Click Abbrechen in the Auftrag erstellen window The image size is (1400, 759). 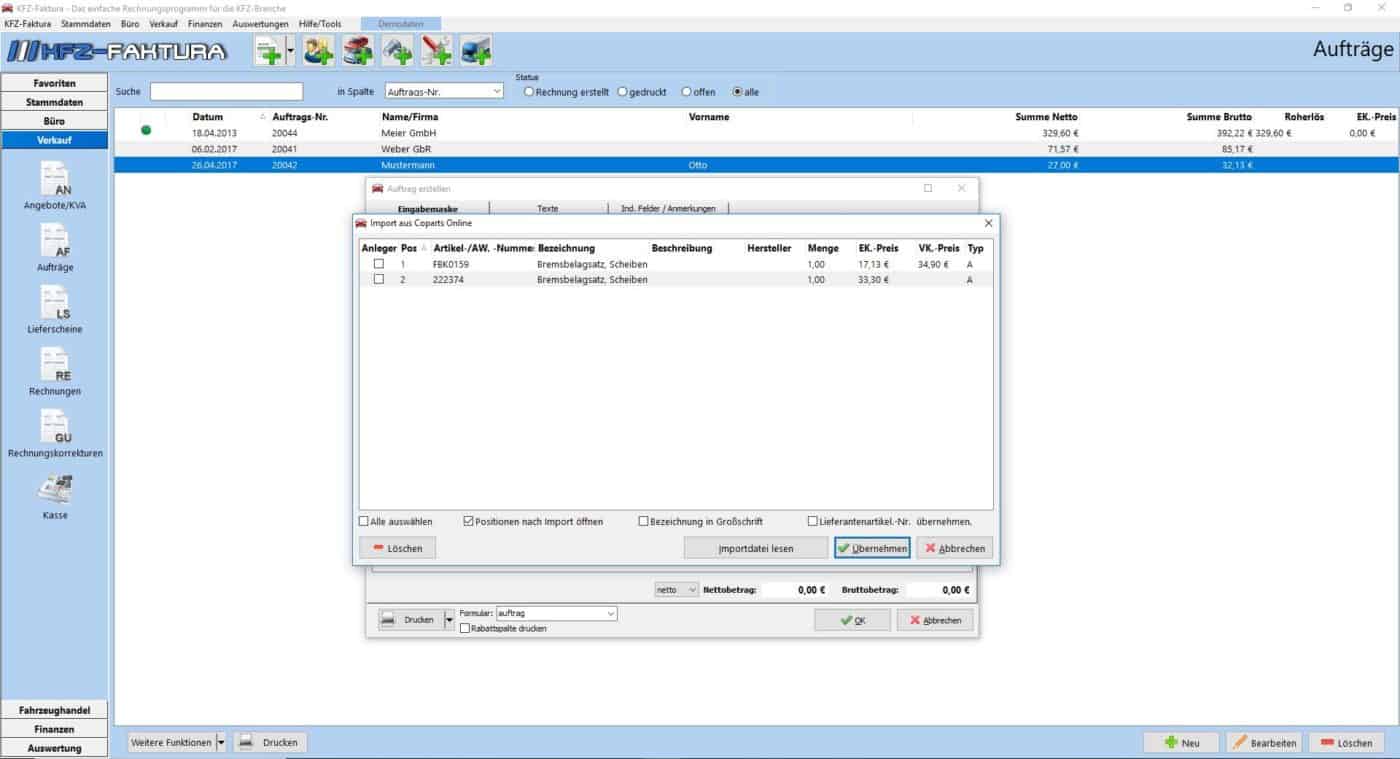(935, 620)
